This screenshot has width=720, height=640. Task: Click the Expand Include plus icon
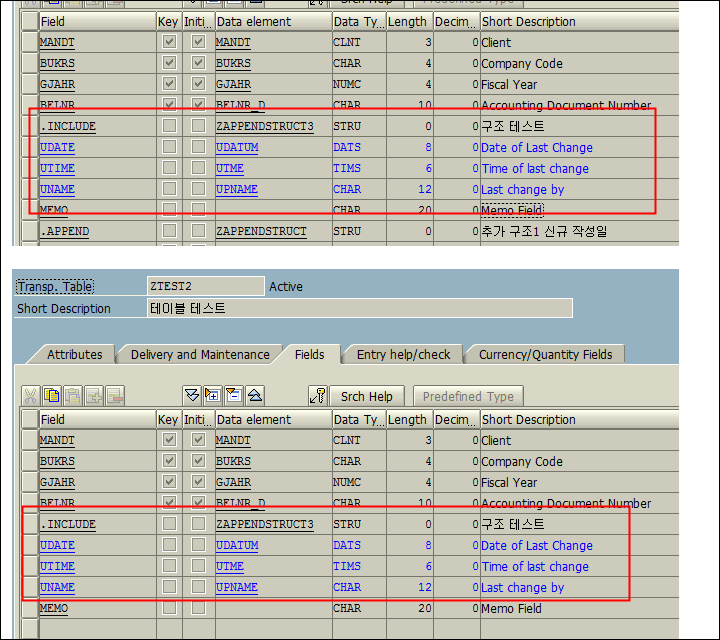[213, 395]
